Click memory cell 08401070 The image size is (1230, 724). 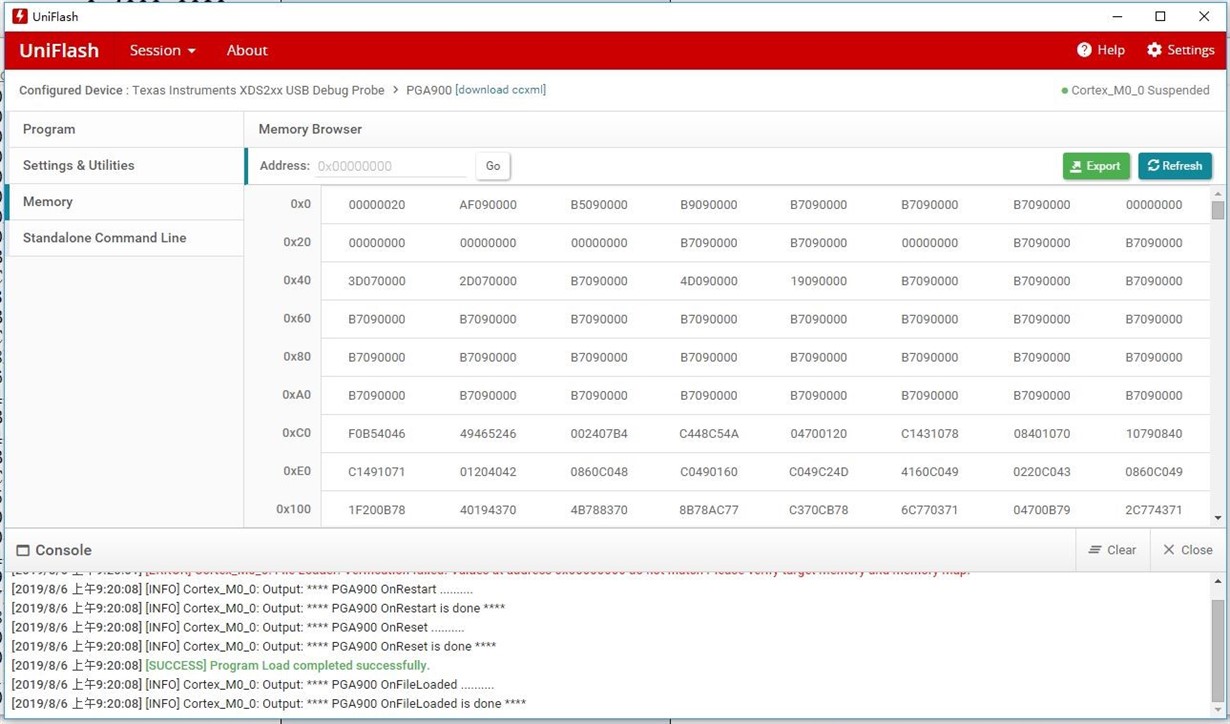[1041, 434]
